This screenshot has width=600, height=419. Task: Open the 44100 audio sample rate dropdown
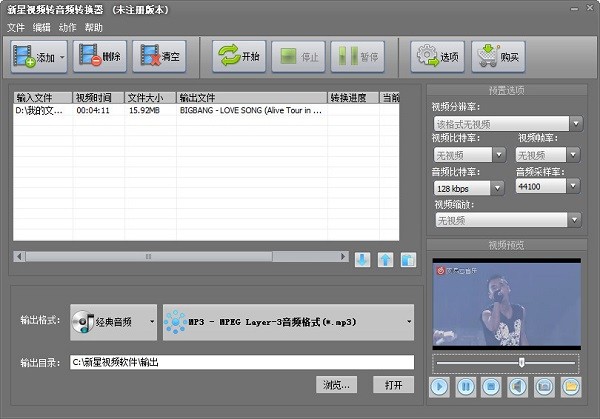click(x=547, y=187)
